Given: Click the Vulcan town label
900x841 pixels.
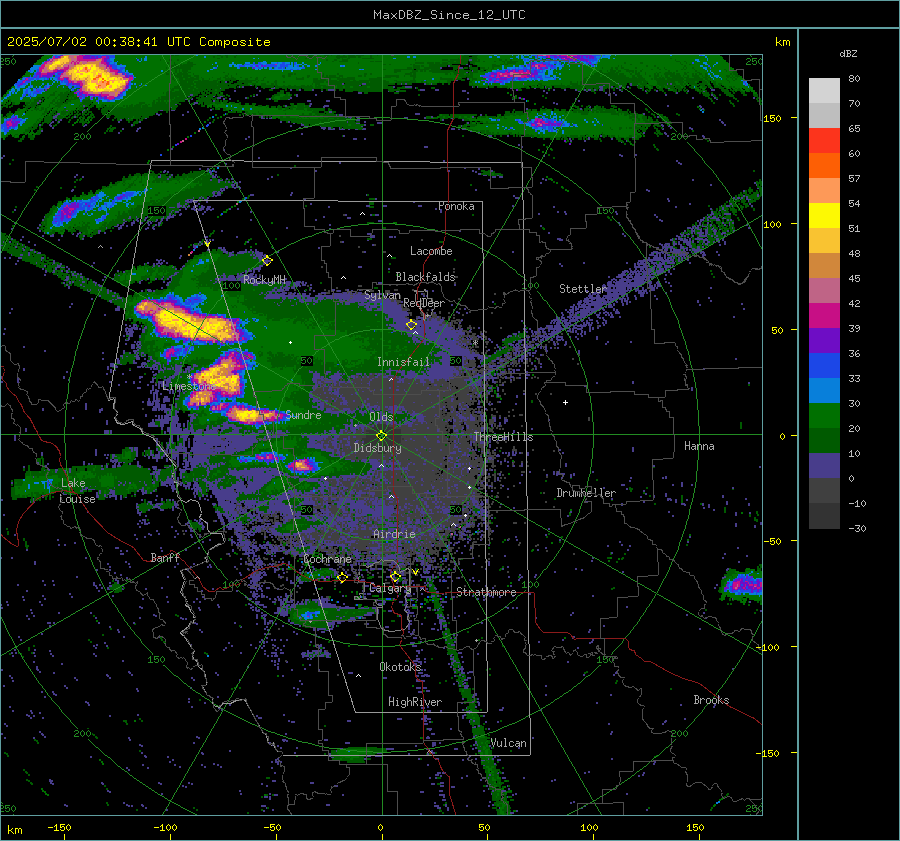Looking at the screenshot, I should pyautogui.click(x=509, y=743).
